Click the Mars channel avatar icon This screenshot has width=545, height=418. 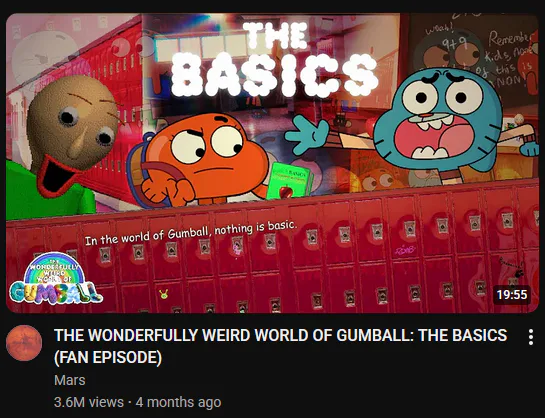(x=24, y=343)
